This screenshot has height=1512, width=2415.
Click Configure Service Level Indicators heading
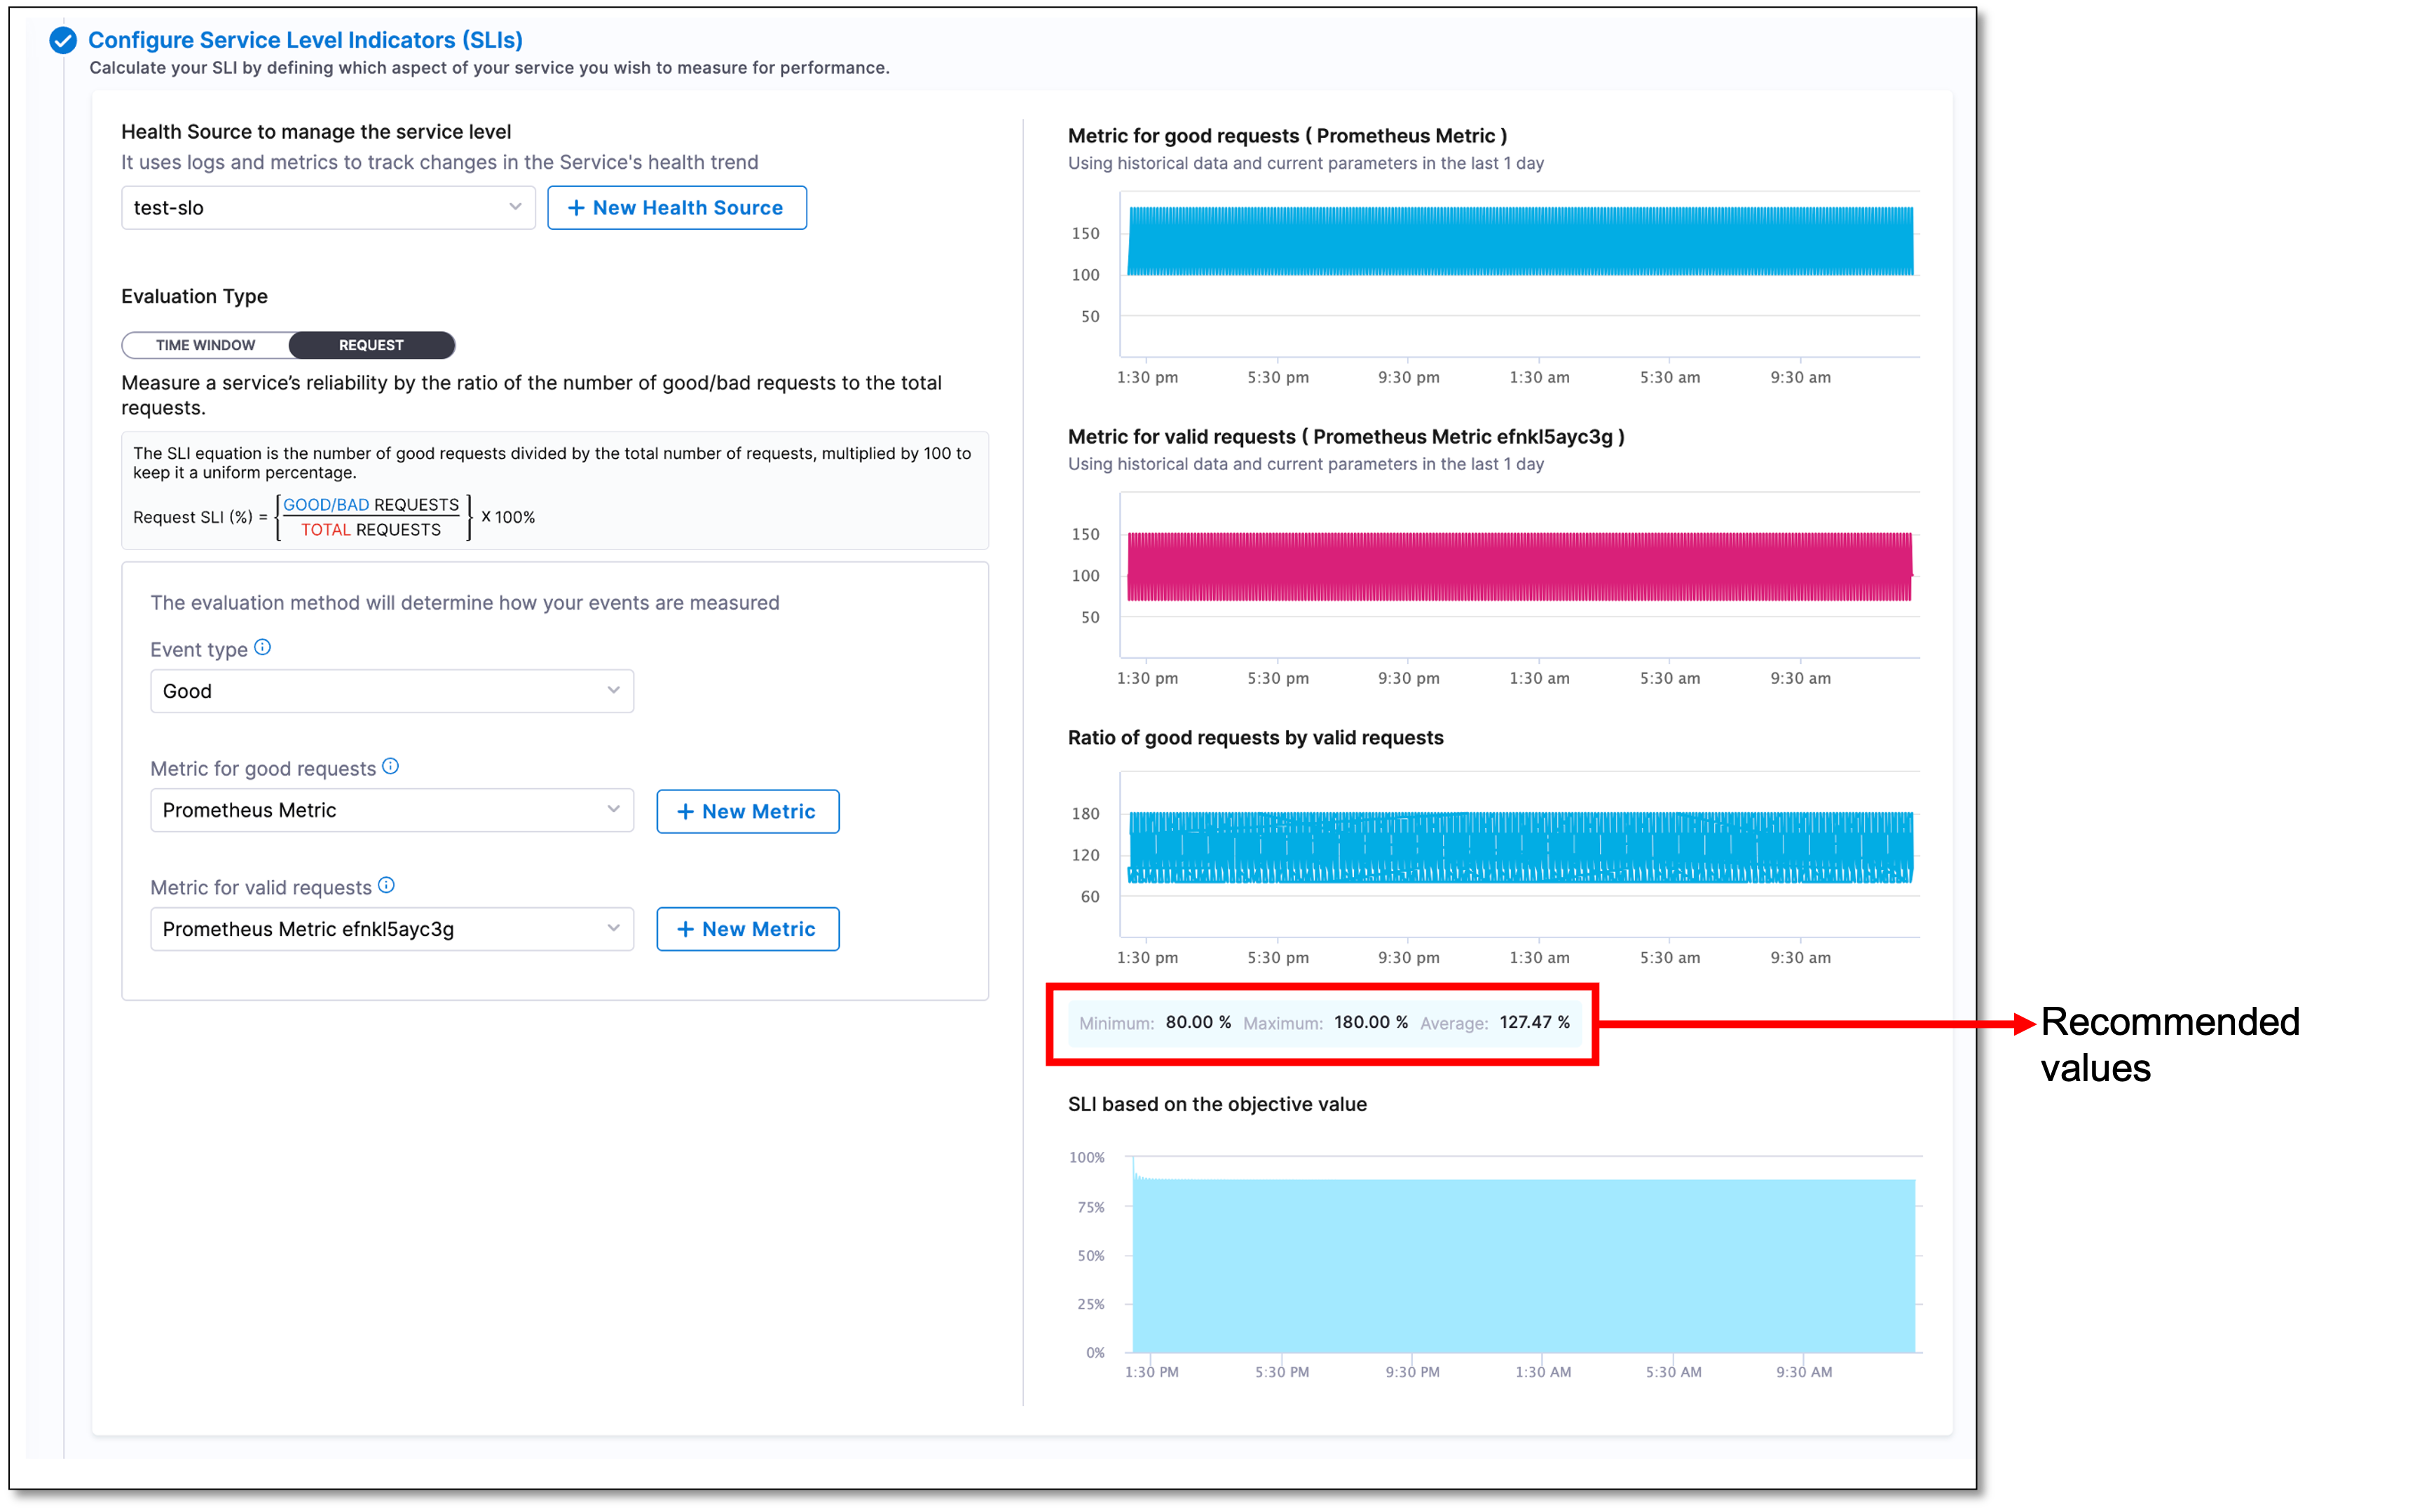[x=305, y=40]
